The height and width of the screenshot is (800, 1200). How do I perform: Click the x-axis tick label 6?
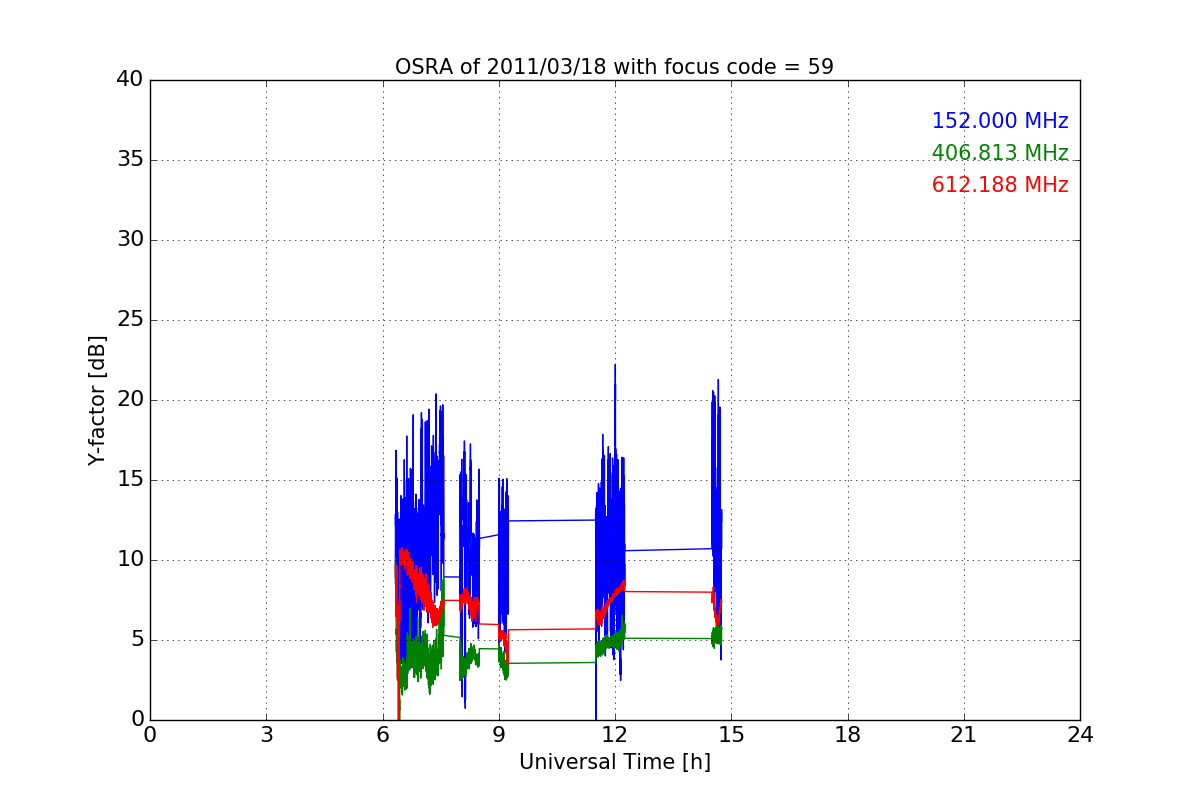click(382, 735)
